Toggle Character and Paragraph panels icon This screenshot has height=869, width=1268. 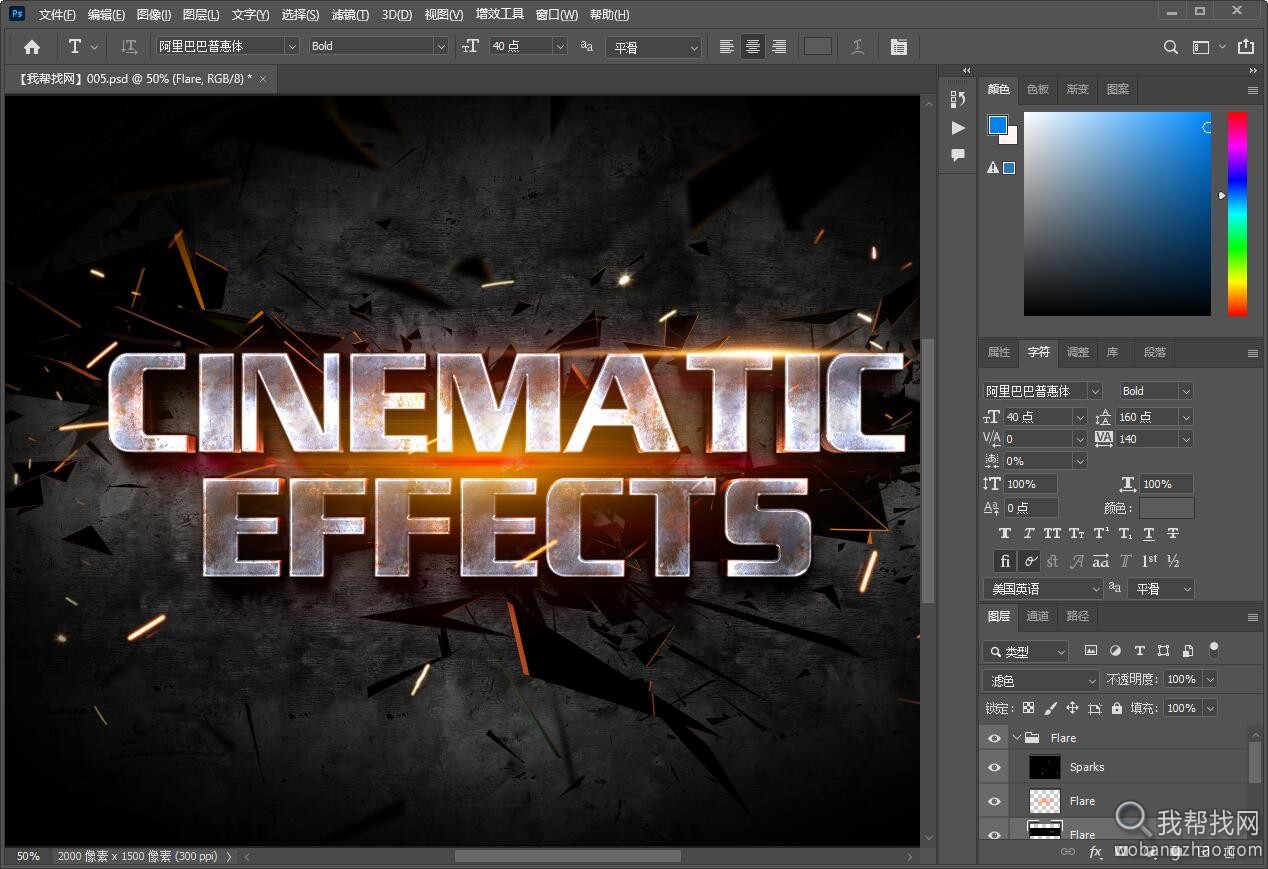(899, 46)
